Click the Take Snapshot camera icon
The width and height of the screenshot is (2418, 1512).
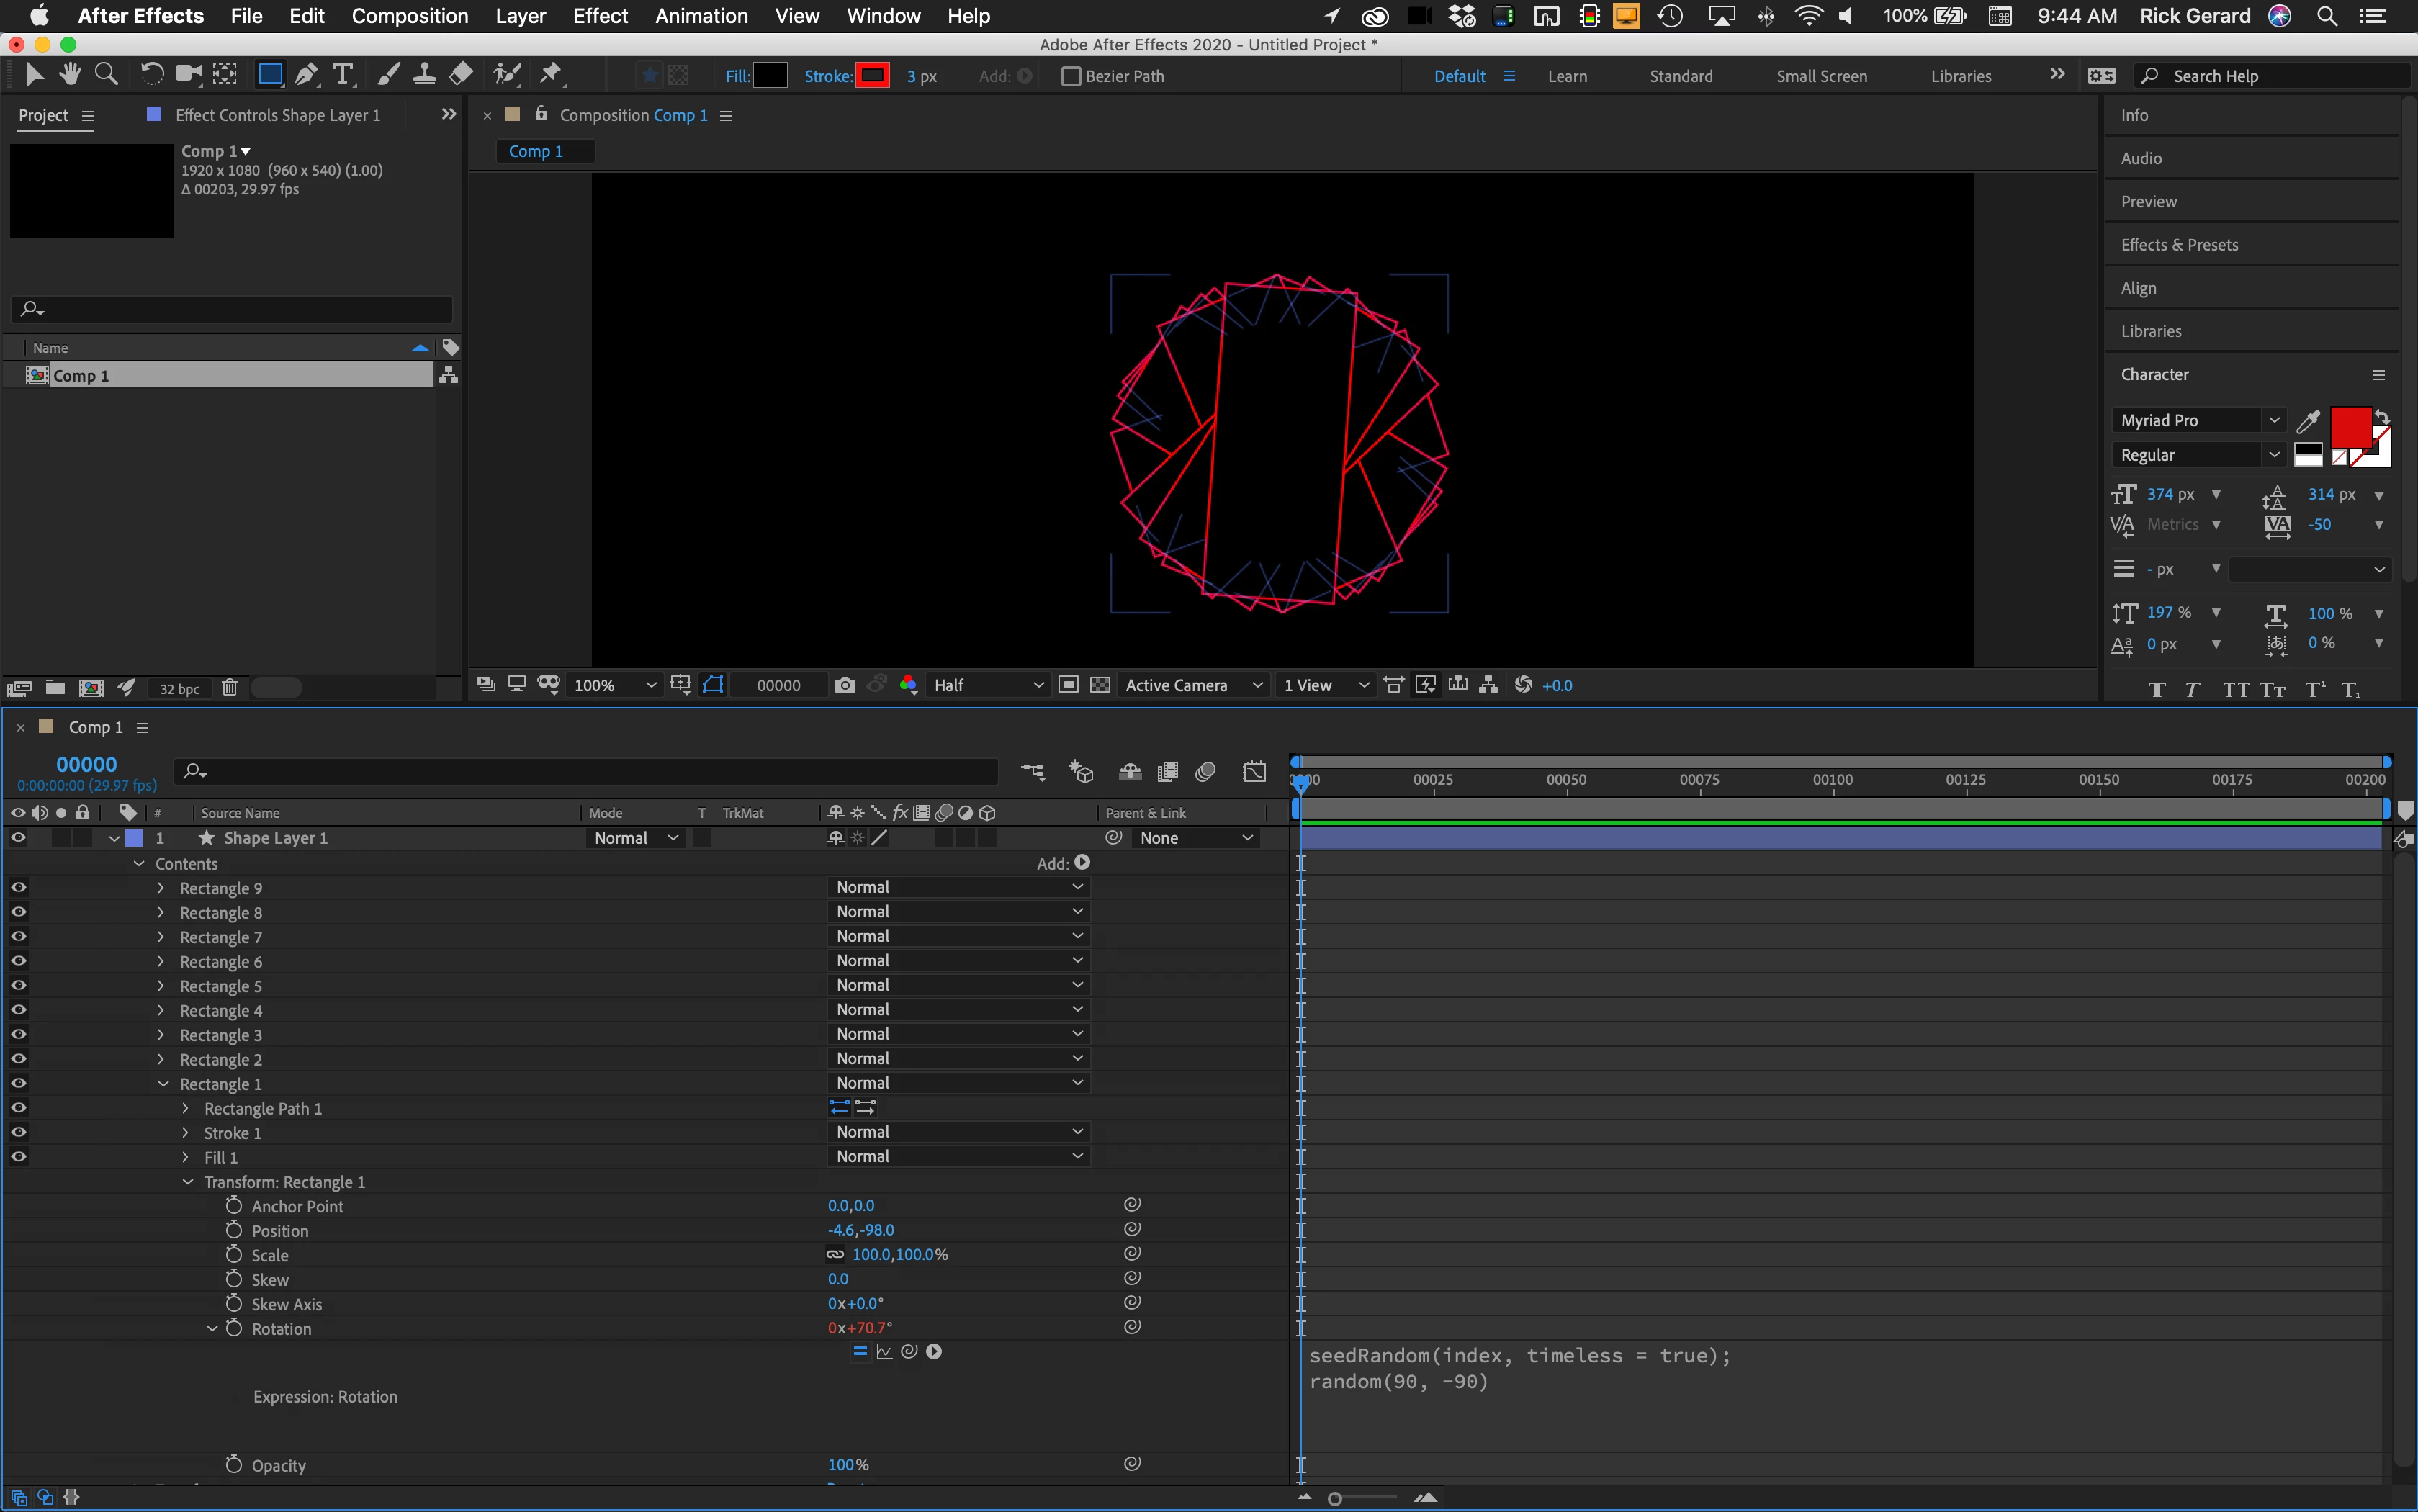[x=845, y=685]
